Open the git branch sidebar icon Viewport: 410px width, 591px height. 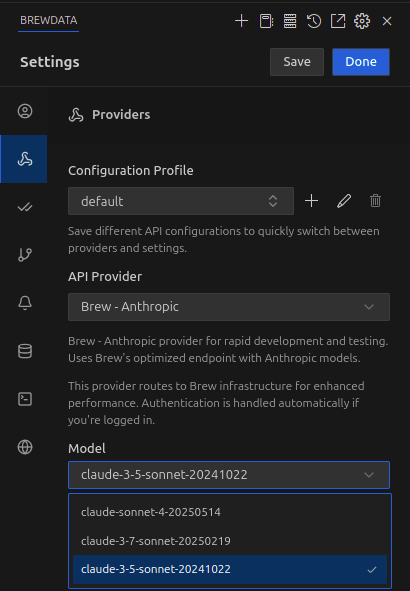coord(25,255)
